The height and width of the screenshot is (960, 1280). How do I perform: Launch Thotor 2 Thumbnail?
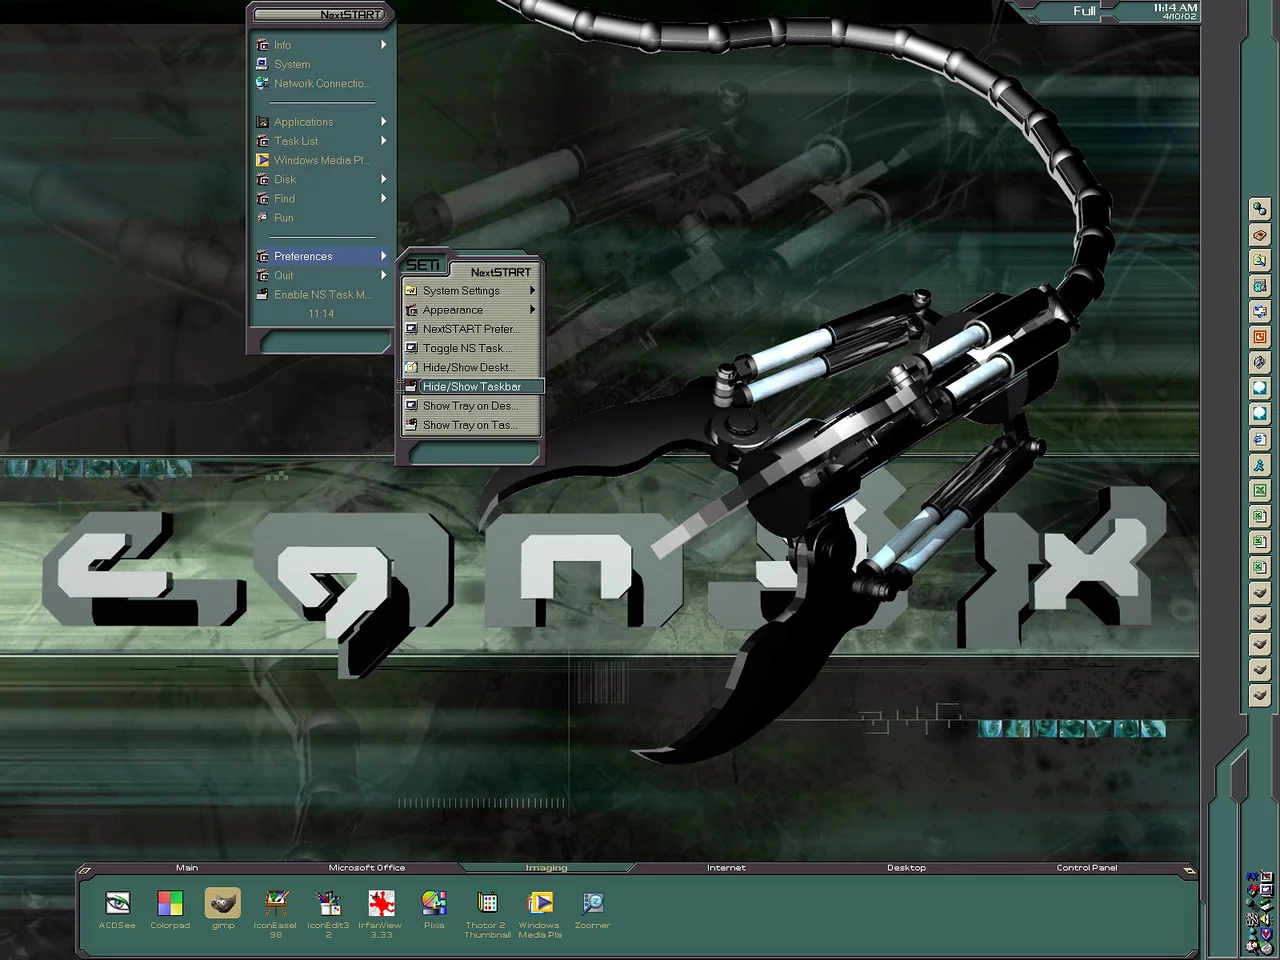tap(487, 904)
